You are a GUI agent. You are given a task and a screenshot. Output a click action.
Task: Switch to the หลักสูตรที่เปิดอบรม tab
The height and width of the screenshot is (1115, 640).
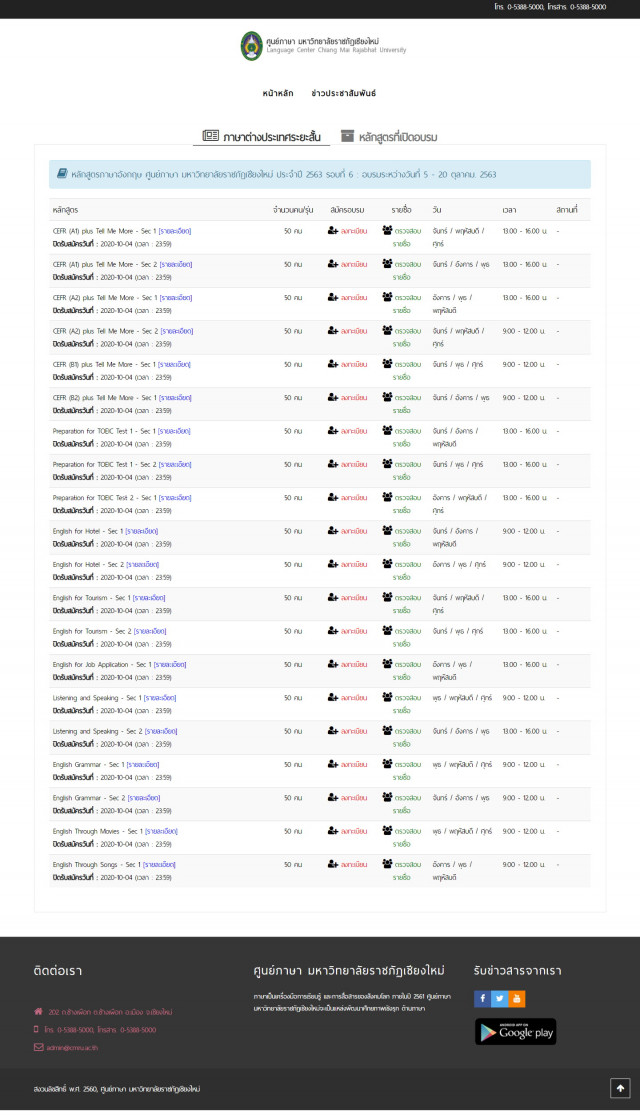point(389,136)
